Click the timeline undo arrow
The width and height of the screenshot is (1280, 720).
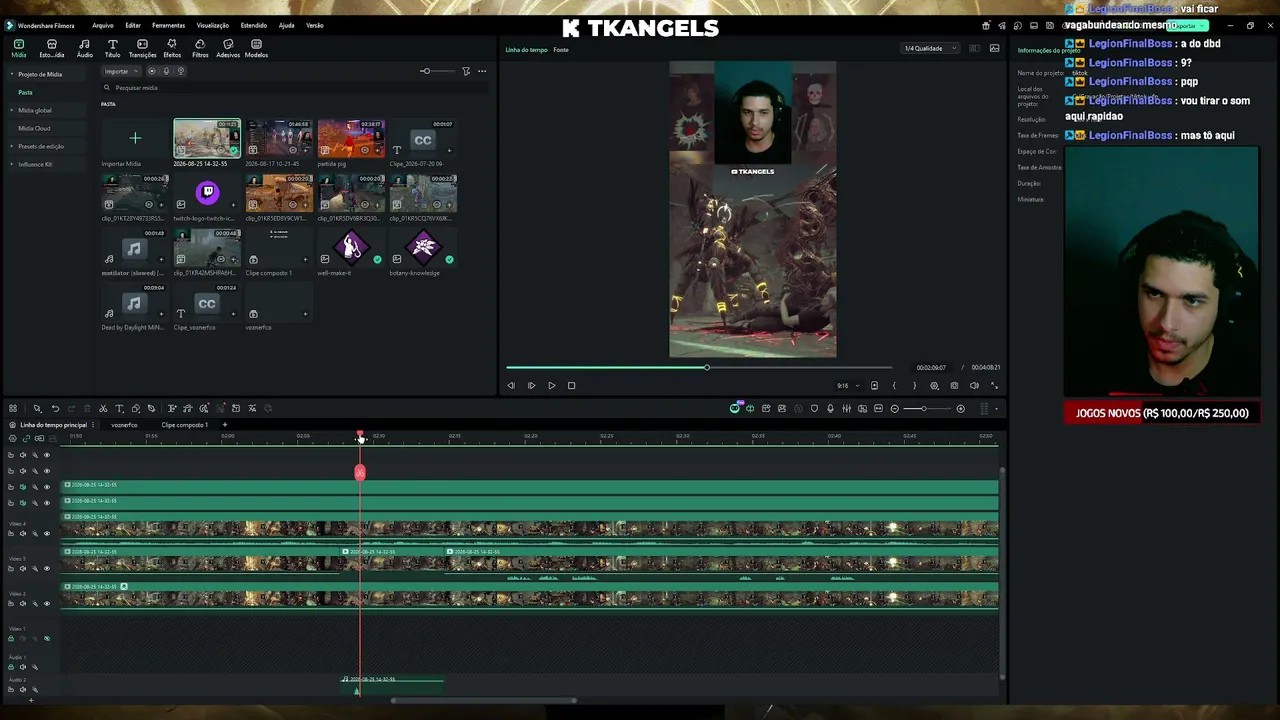[x=55, y=408]
